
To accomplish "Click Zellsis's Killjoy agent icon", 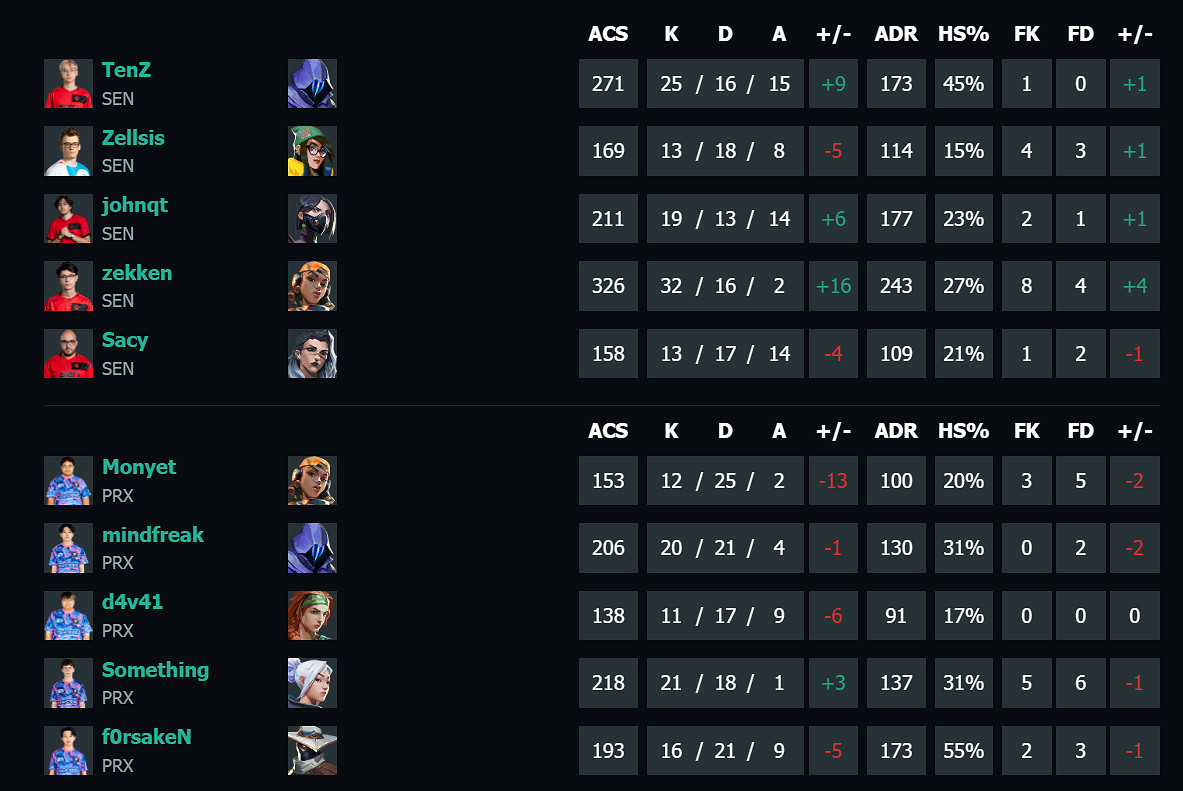I will coord(312,151).
